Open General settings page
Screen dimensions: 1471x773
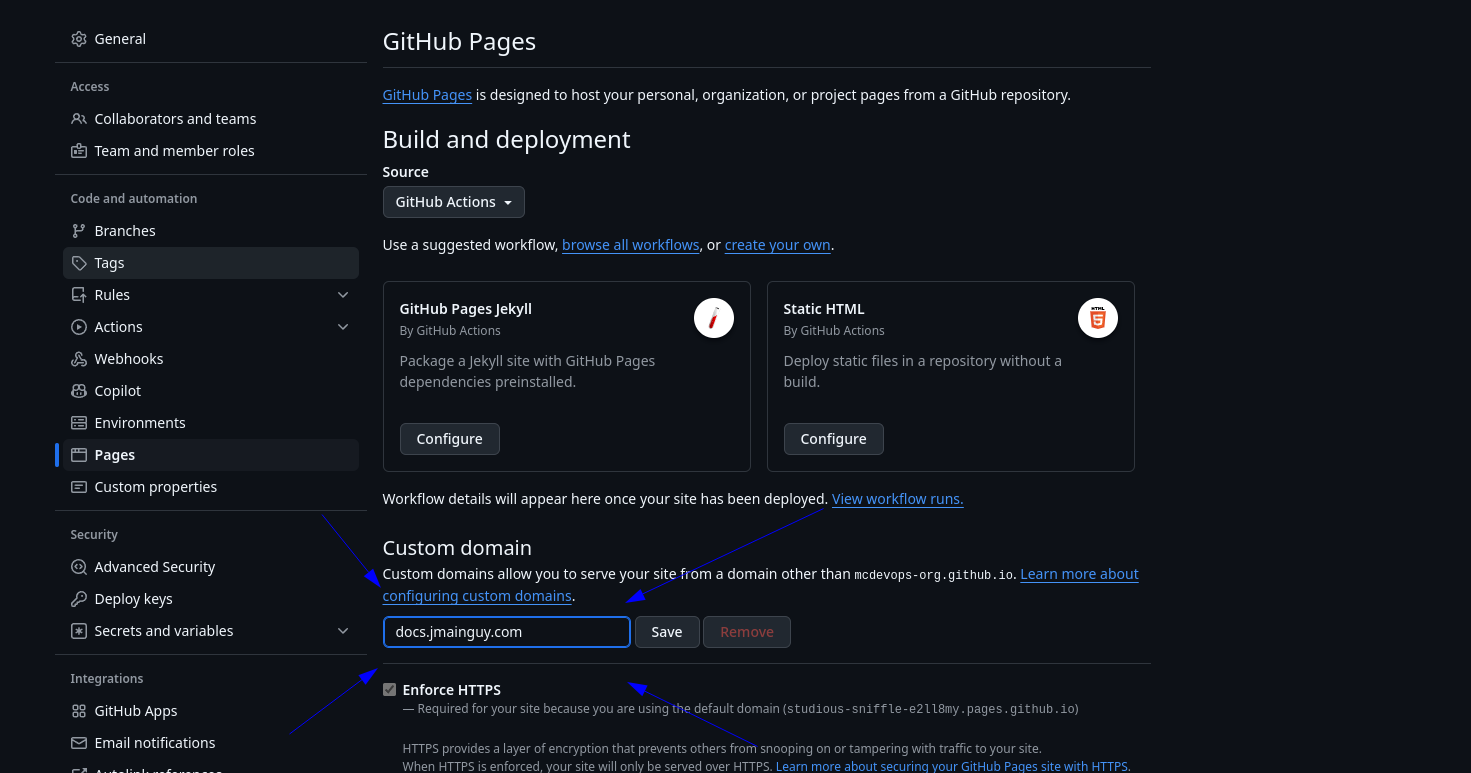(x=211, y=39)
